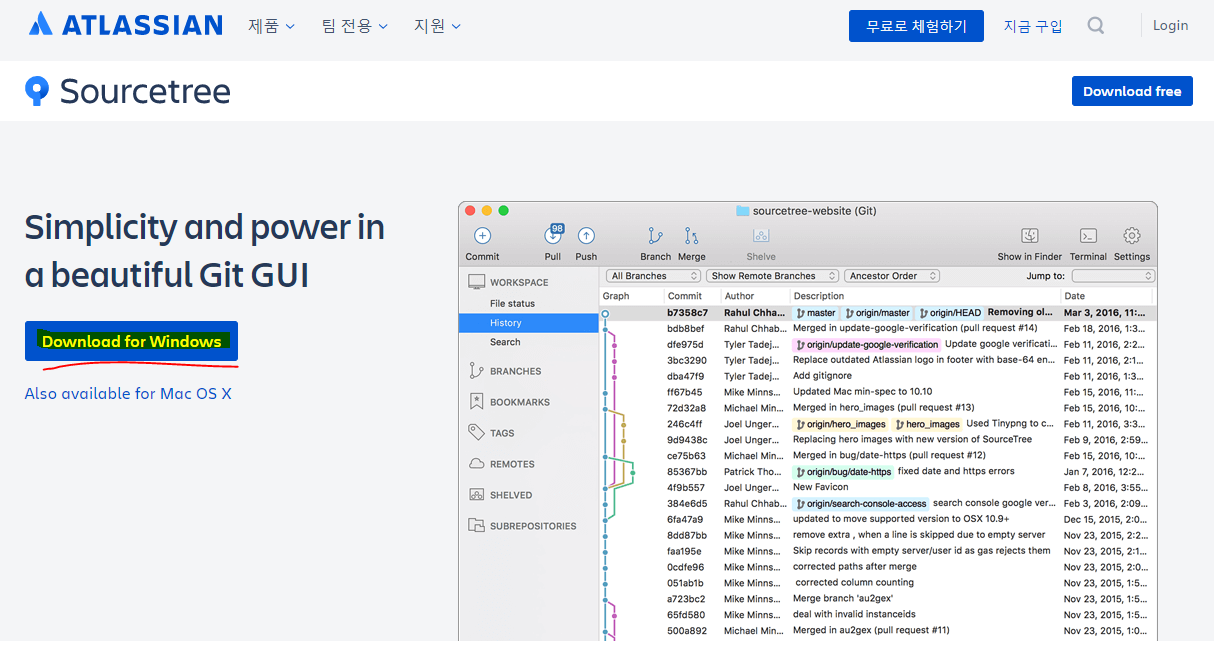Image resolution: width=1214 pixels, height=650 pixels.
Task: Click the 지금 구입 link
Action: [x=1033, y=26]
